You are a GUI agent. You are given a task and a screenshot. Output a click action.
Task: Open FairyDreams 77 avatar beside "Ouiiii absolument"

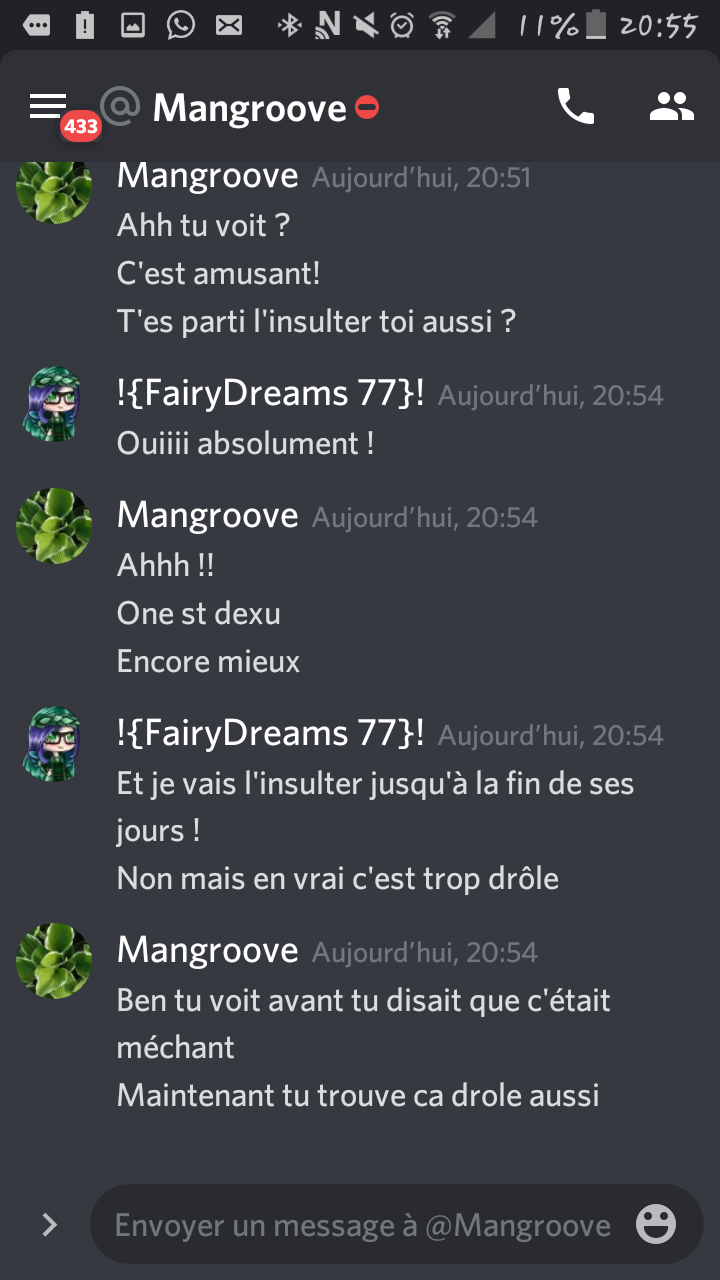(54, 404)
